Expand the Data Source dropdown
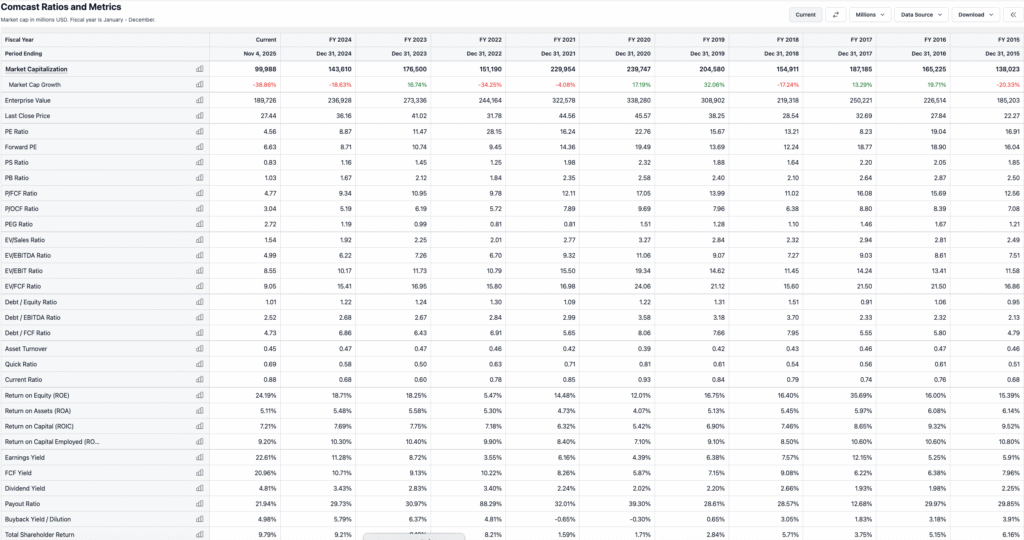The image size is (1024, 540). [x=920, y=15]
